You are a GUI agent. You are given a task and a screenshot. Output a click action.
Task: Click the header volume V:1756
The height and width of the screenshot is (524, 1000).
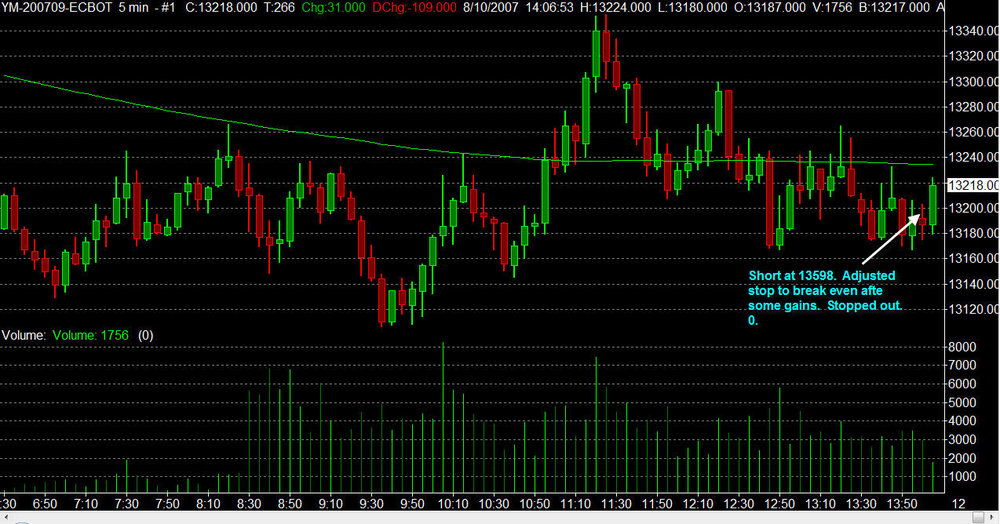834,8
